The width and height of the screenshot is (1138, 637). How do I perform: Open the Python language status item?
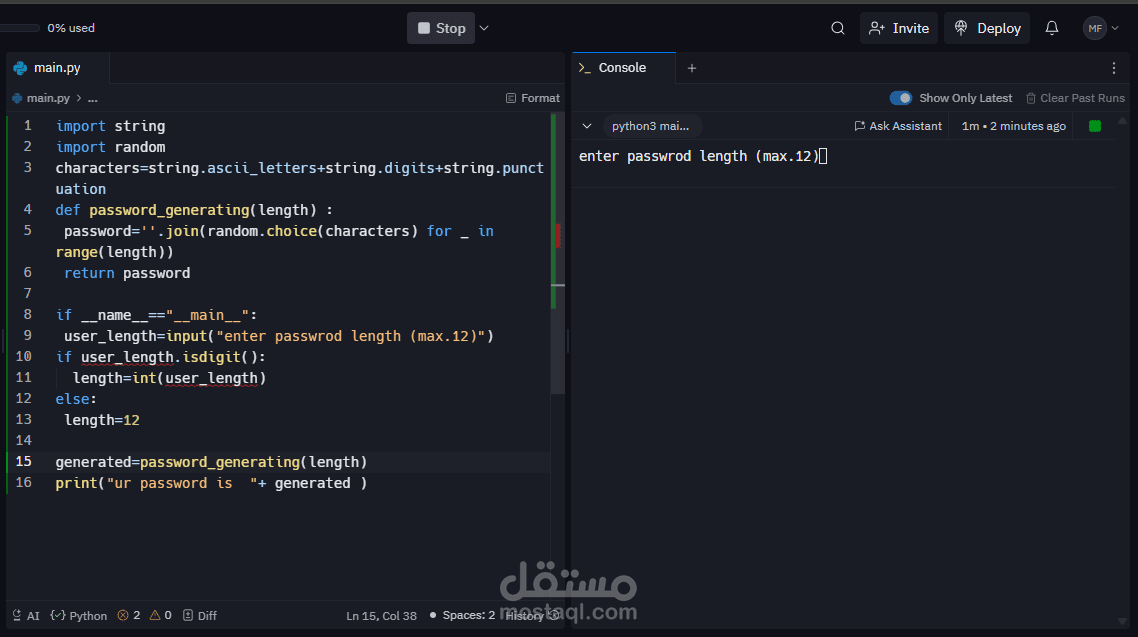(x=78, y=615)
